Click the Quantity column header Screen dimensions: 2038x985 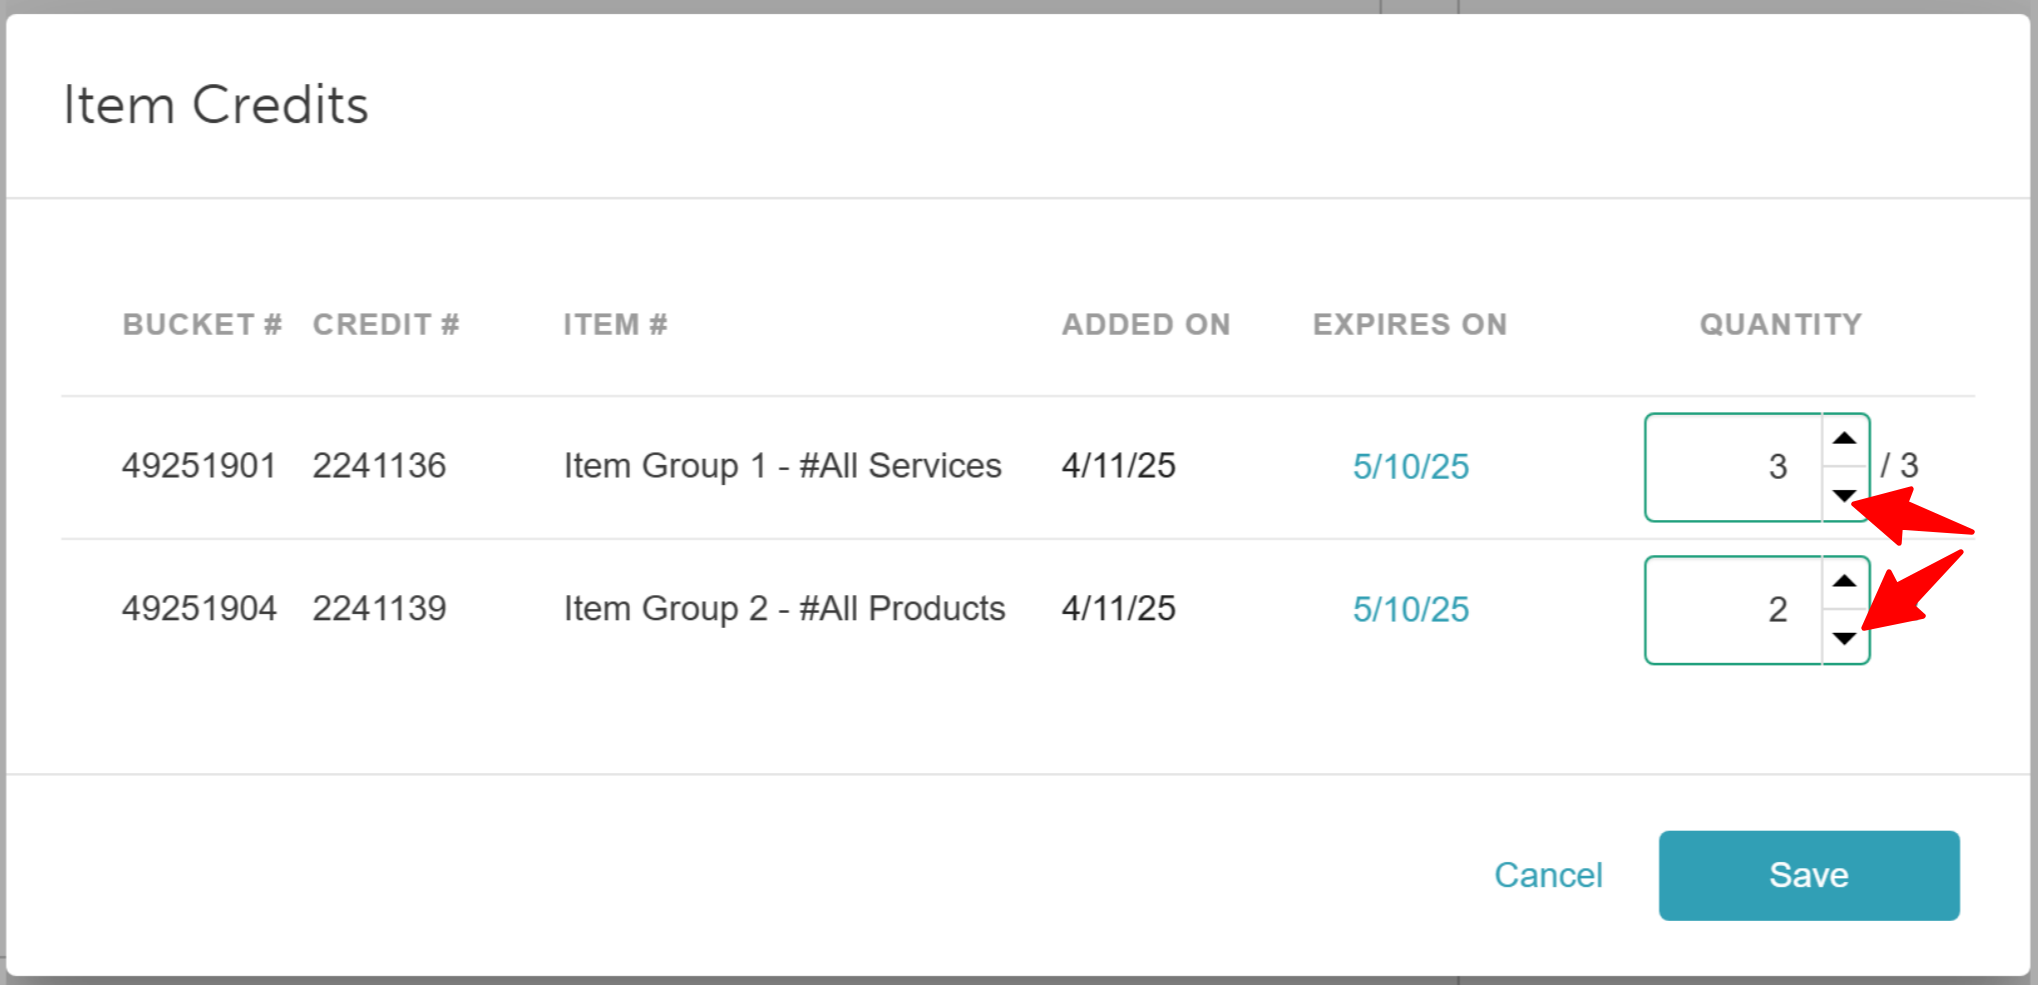tap(1780, 325)
